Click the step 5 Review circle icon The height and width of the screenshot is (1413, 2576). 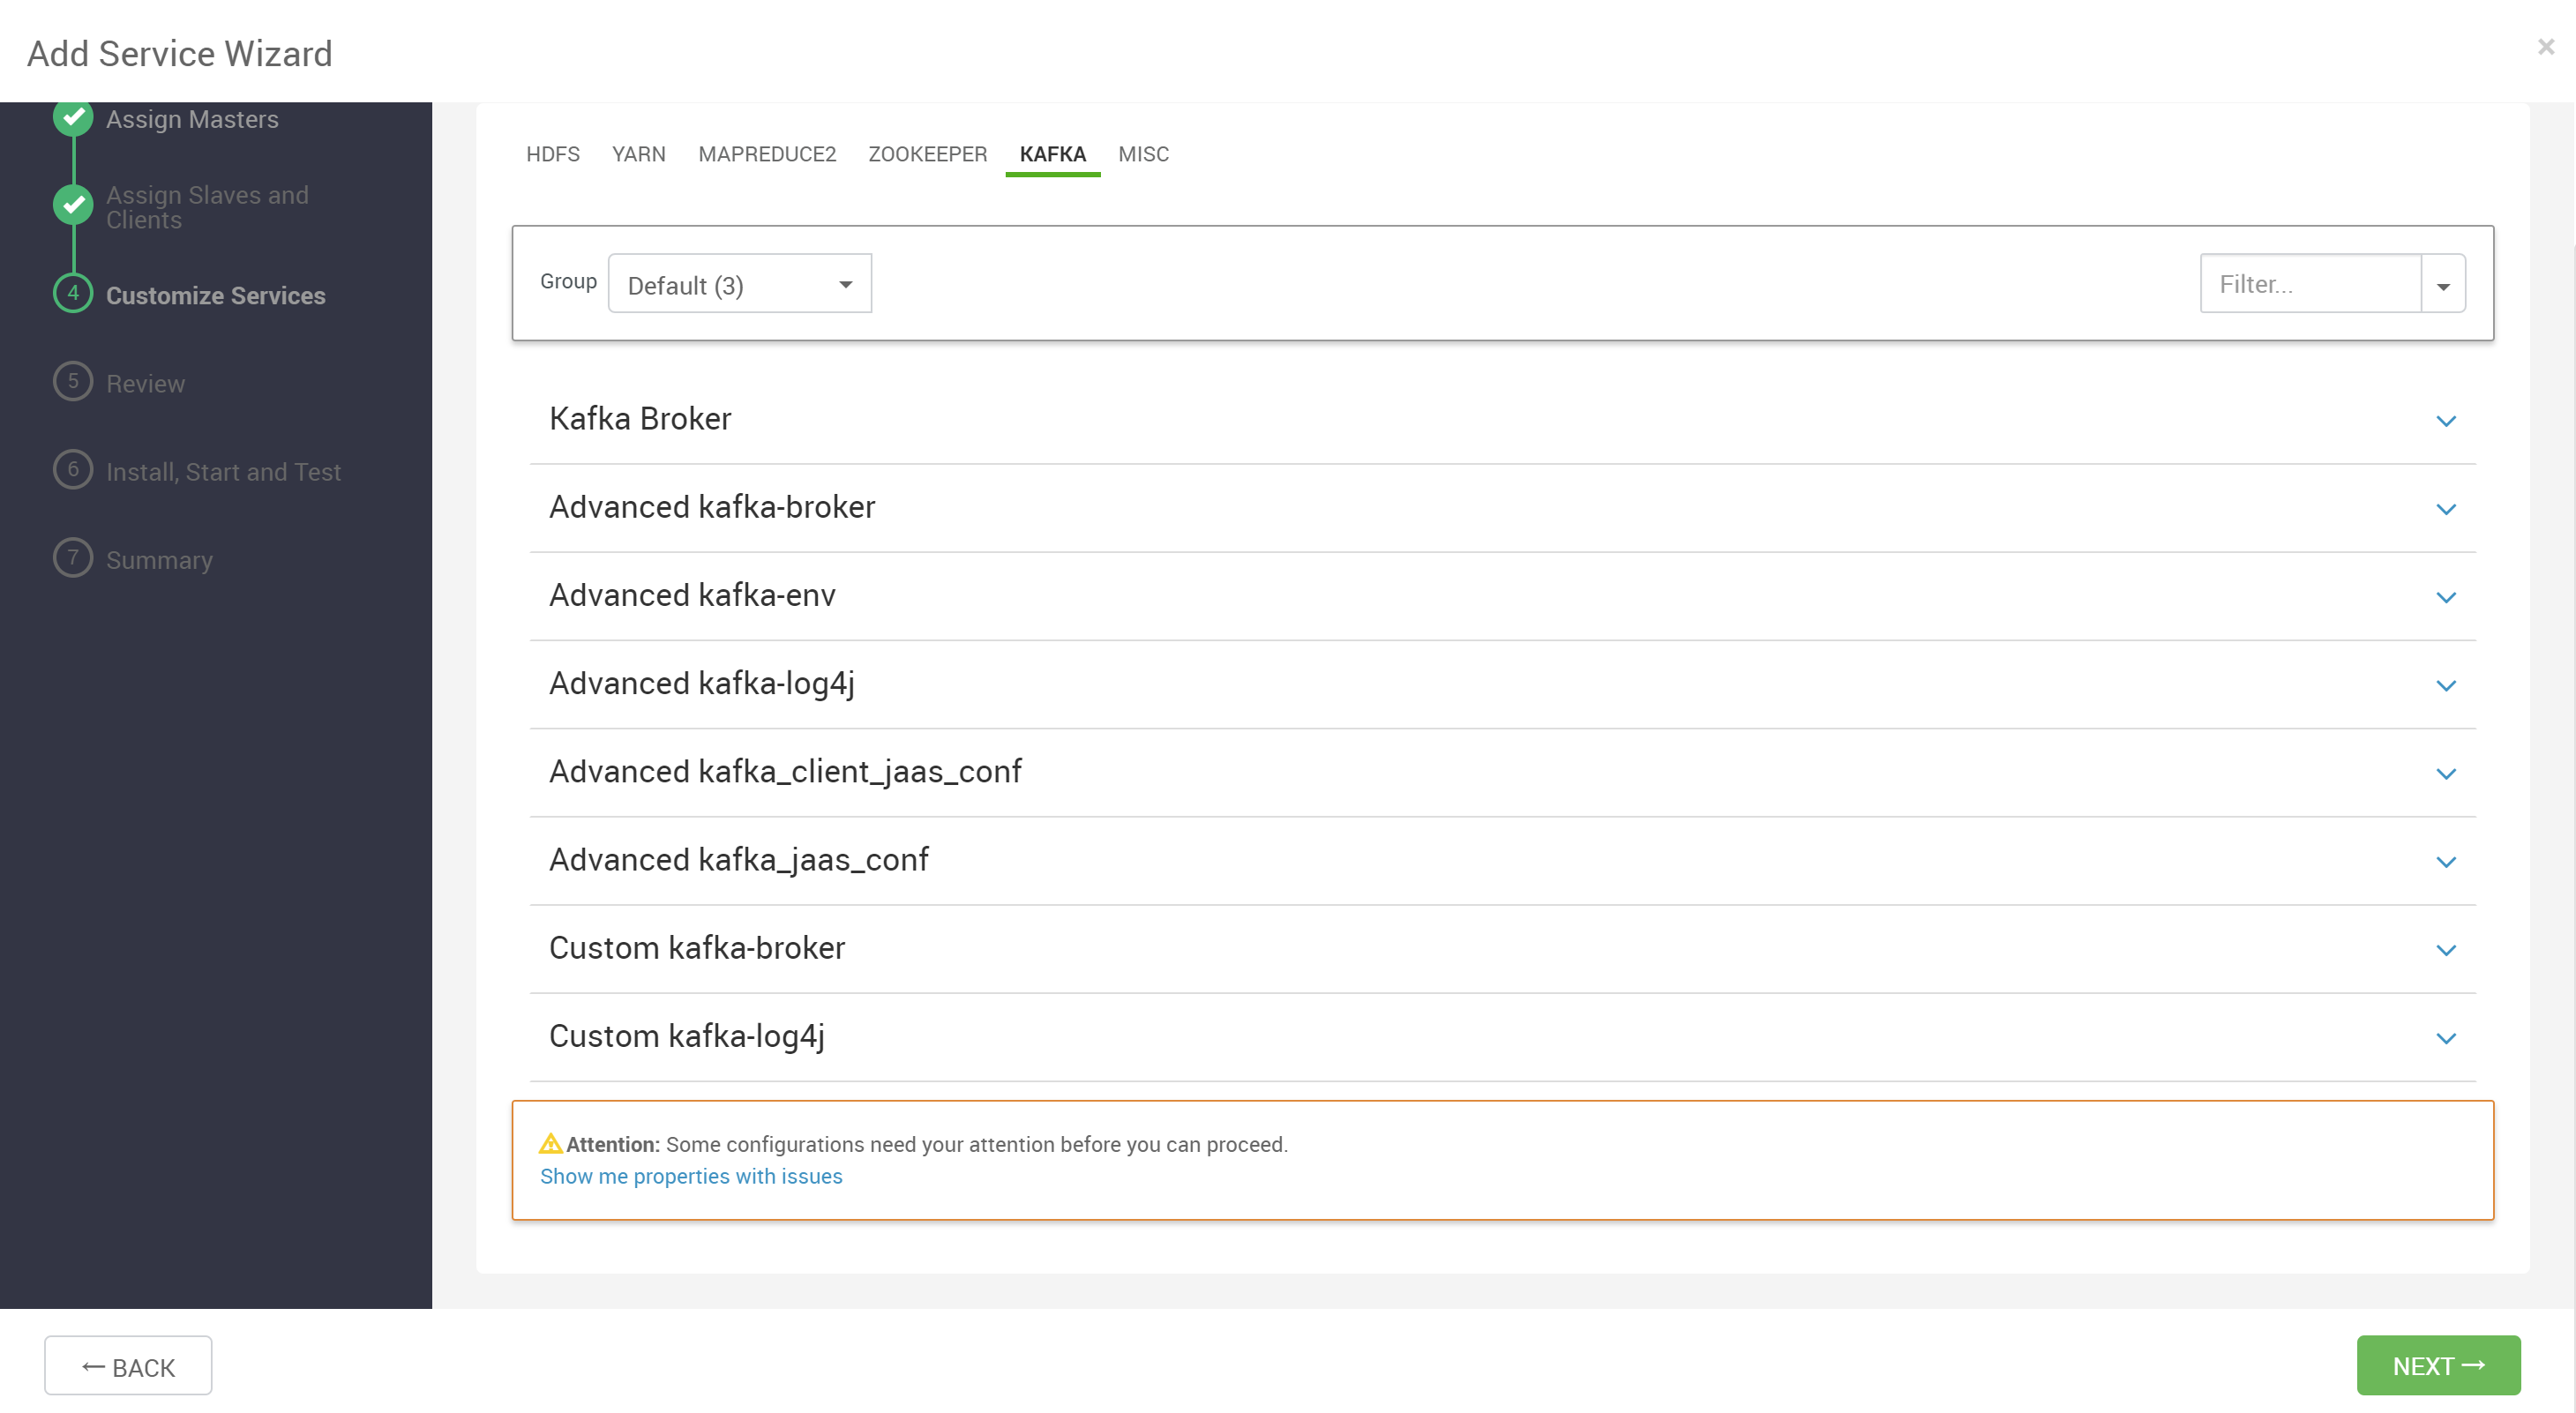pos(73,381)
